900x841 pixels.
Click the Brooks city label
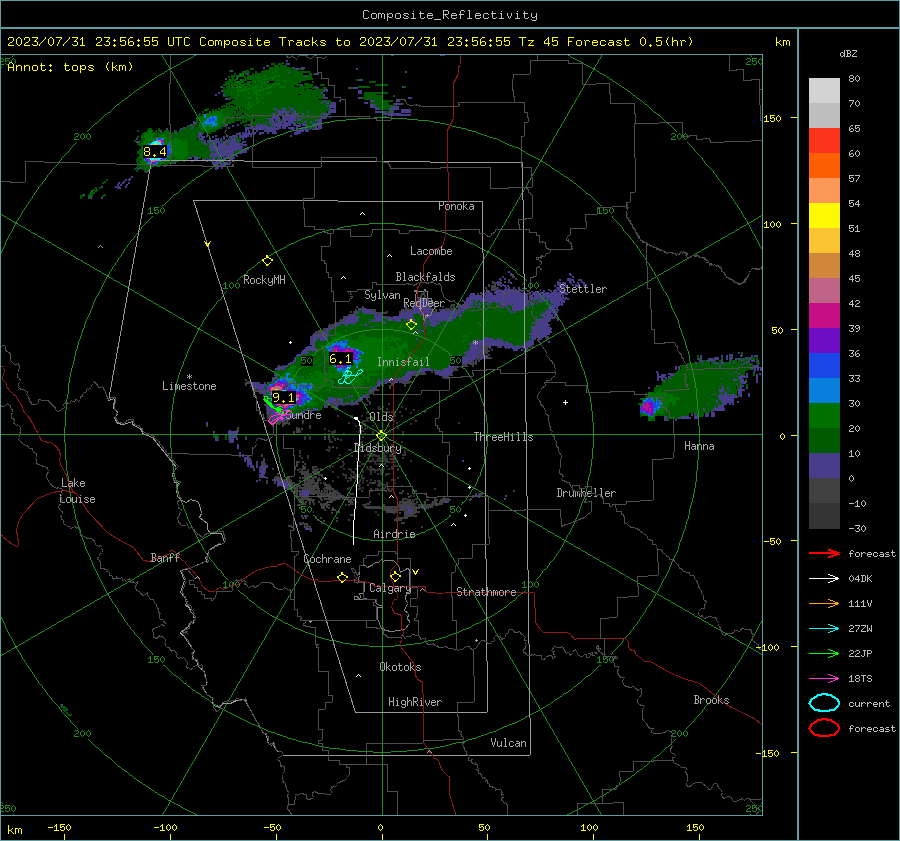[x=711, y=700]
